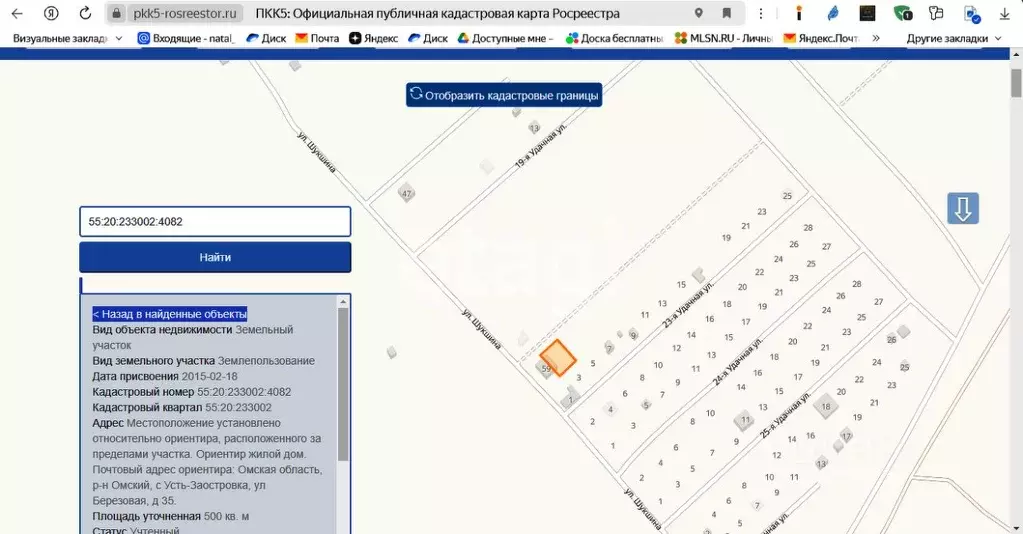
Task: Expand the Другие закладки folder
Action: [x=953, y=38]
